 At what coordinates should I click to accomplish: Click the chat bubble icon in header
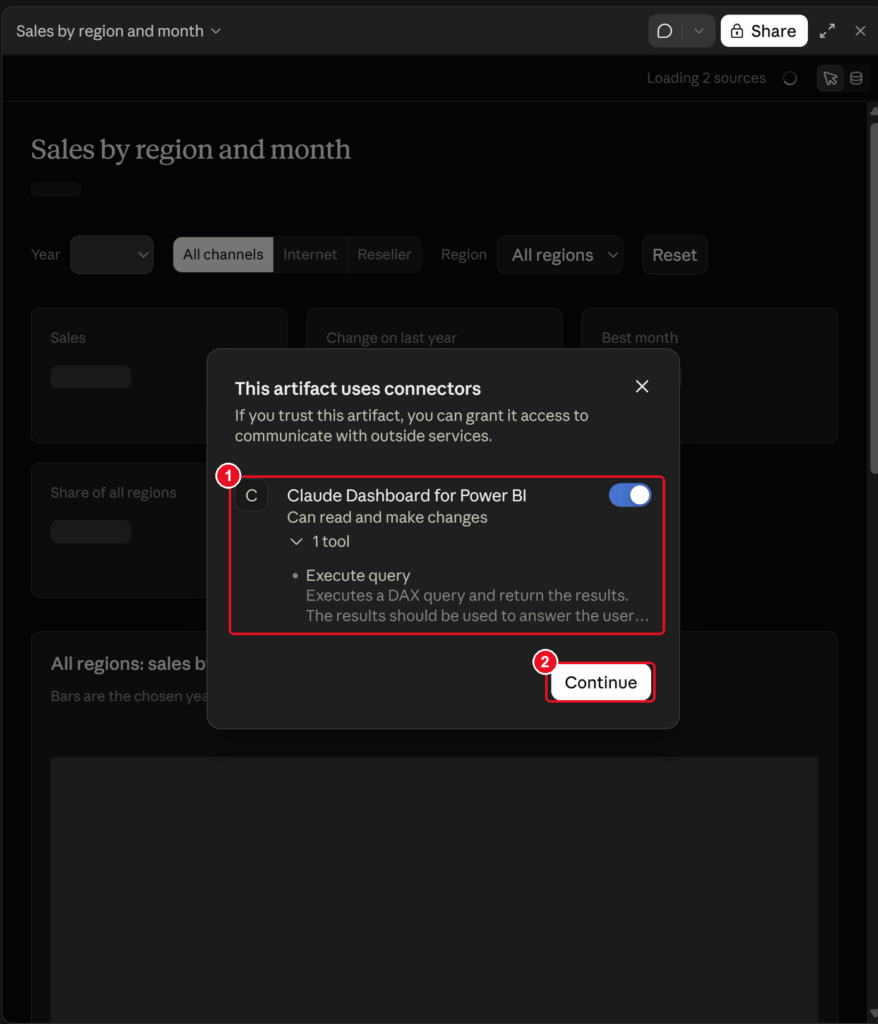664,31
